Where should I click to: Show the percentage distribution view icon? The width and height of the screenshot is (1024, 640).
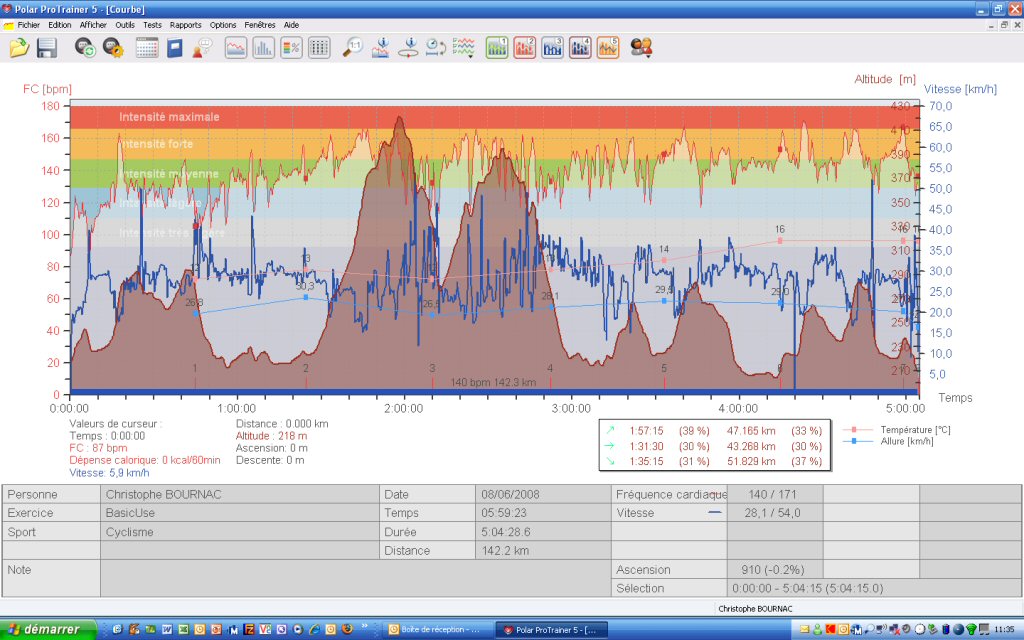(x=291, y=48)
